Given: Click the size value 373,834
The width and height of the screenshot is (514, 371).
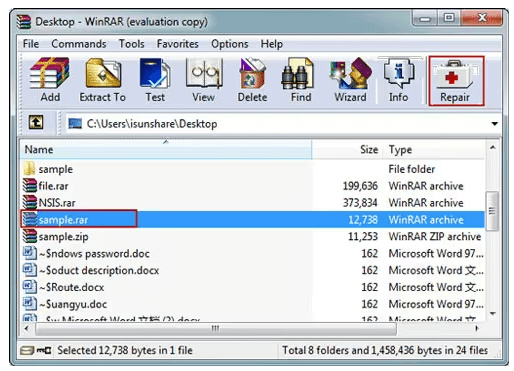Looking at the screenshot, I should pos(360,203).
